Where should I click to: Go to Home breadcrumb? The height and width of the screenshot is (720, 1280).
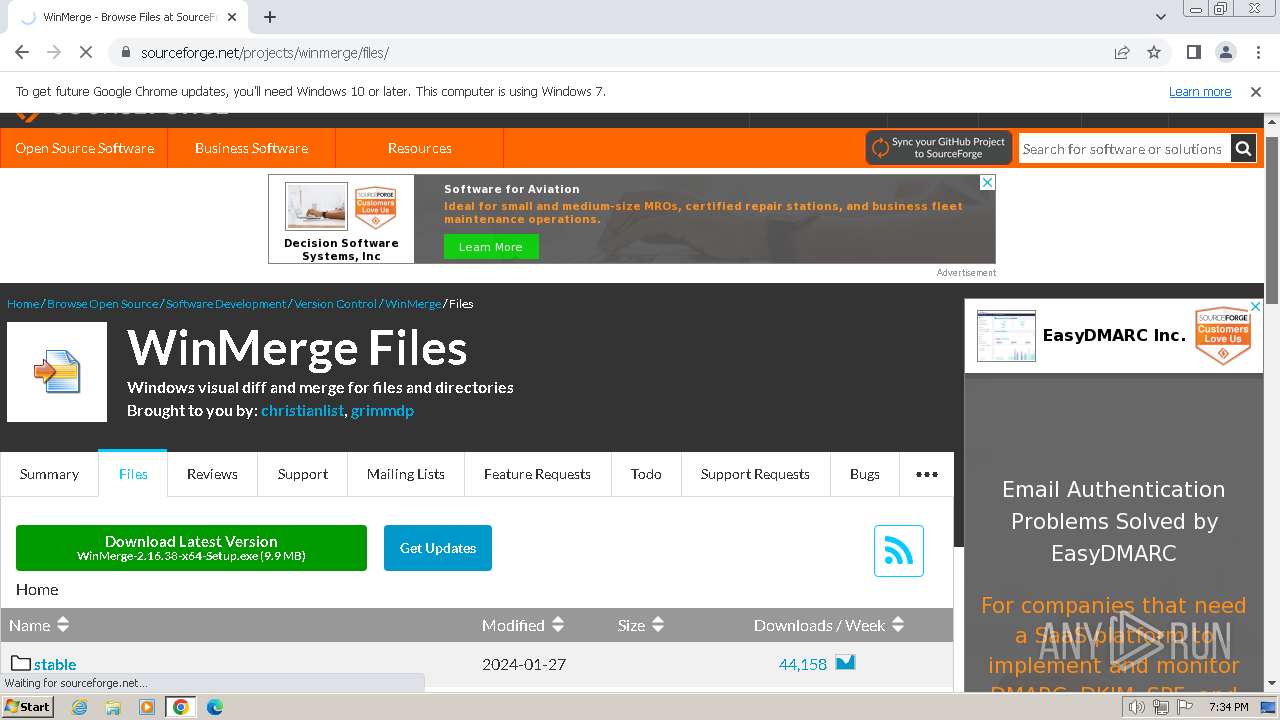(x=23, y=303)
